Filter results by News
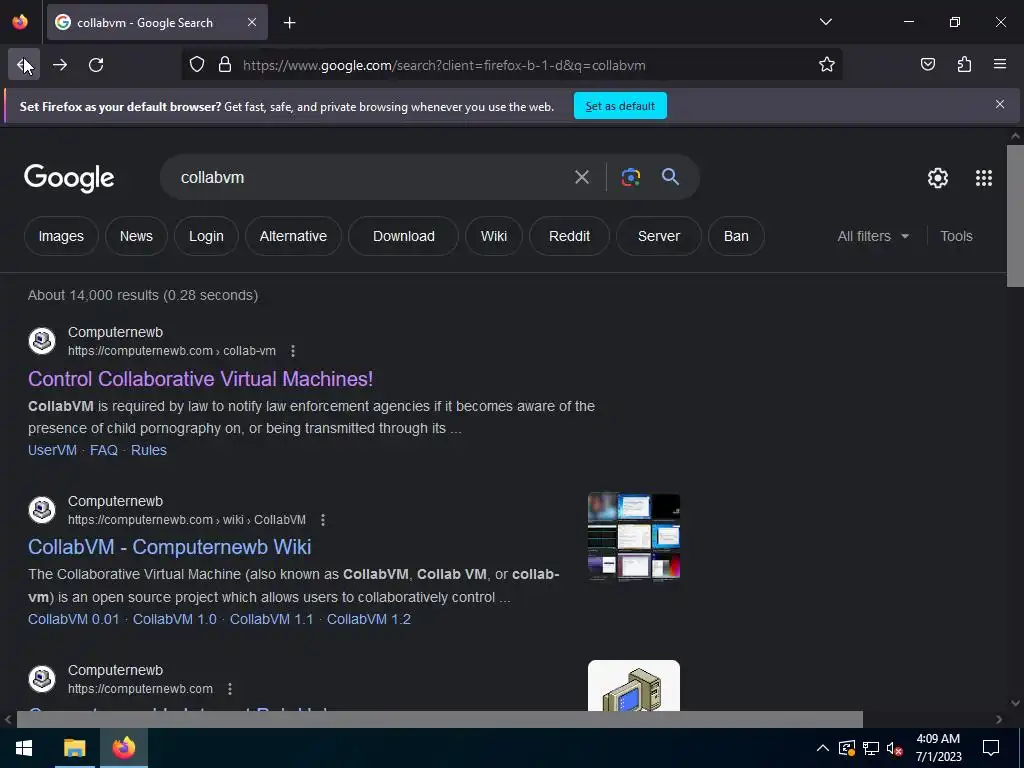1024x768 pixels. [136, 236]
